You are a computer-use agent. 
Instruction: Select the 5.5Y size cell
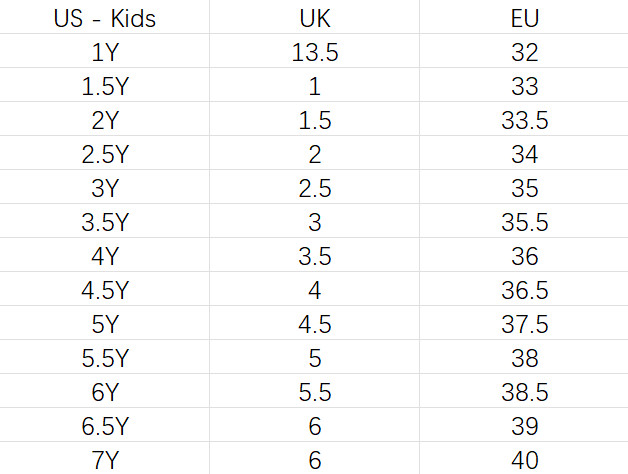coord(105,358)
